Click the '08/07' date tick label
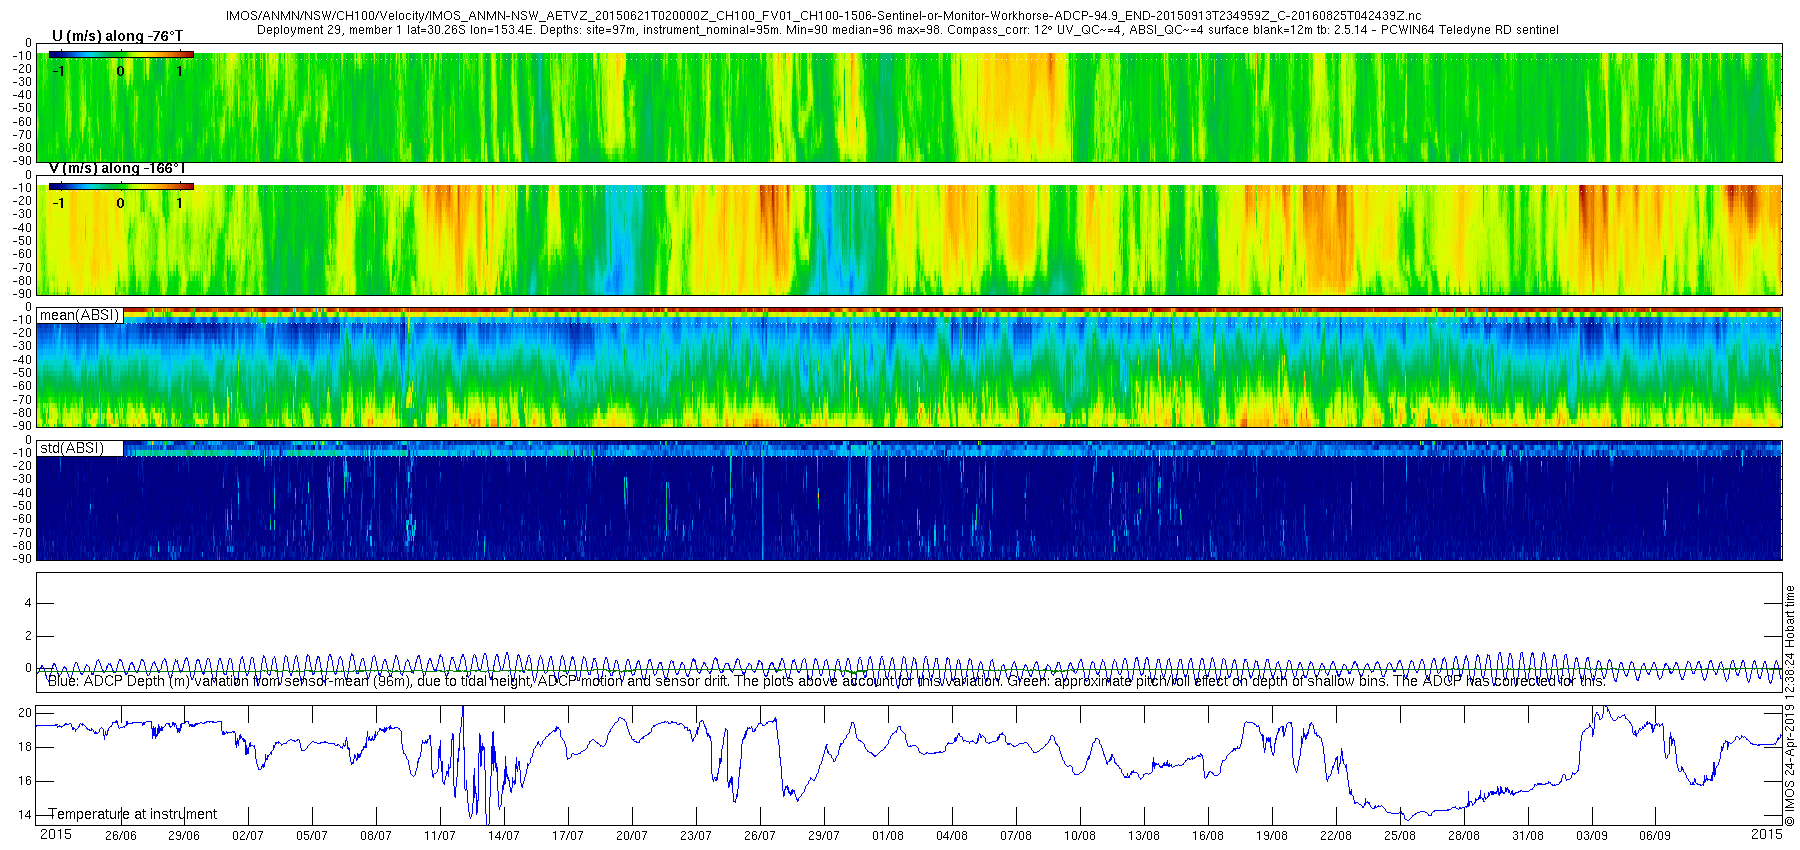This screenshot has width=1800, height=850. pos(376,836)
